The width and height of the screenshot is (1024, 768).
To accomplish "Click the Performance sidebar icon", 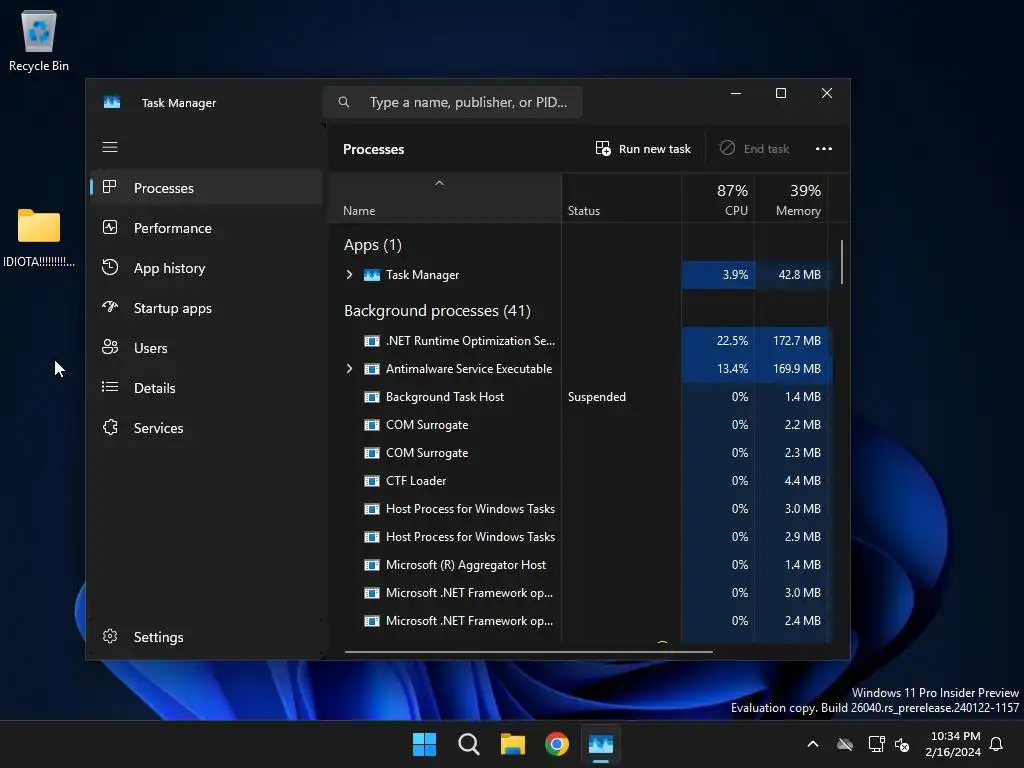I will [x=110, y=227].
